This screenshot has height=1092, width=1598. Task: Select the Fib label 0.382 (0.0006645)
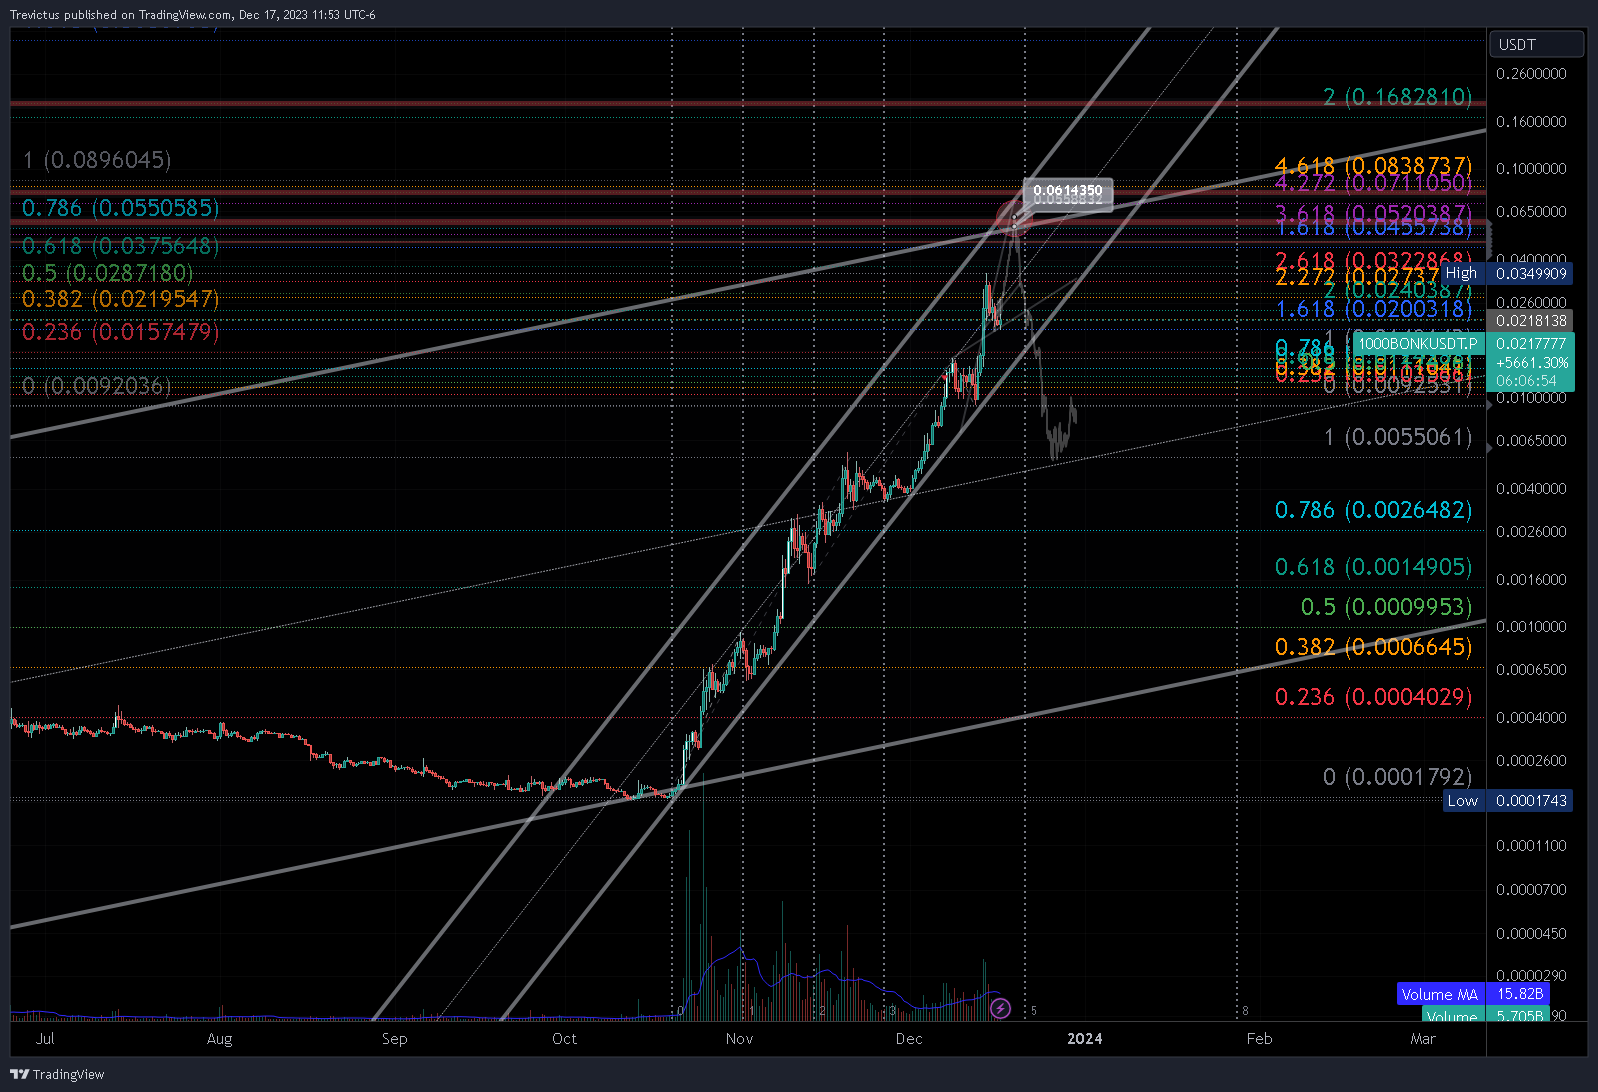1373,647
